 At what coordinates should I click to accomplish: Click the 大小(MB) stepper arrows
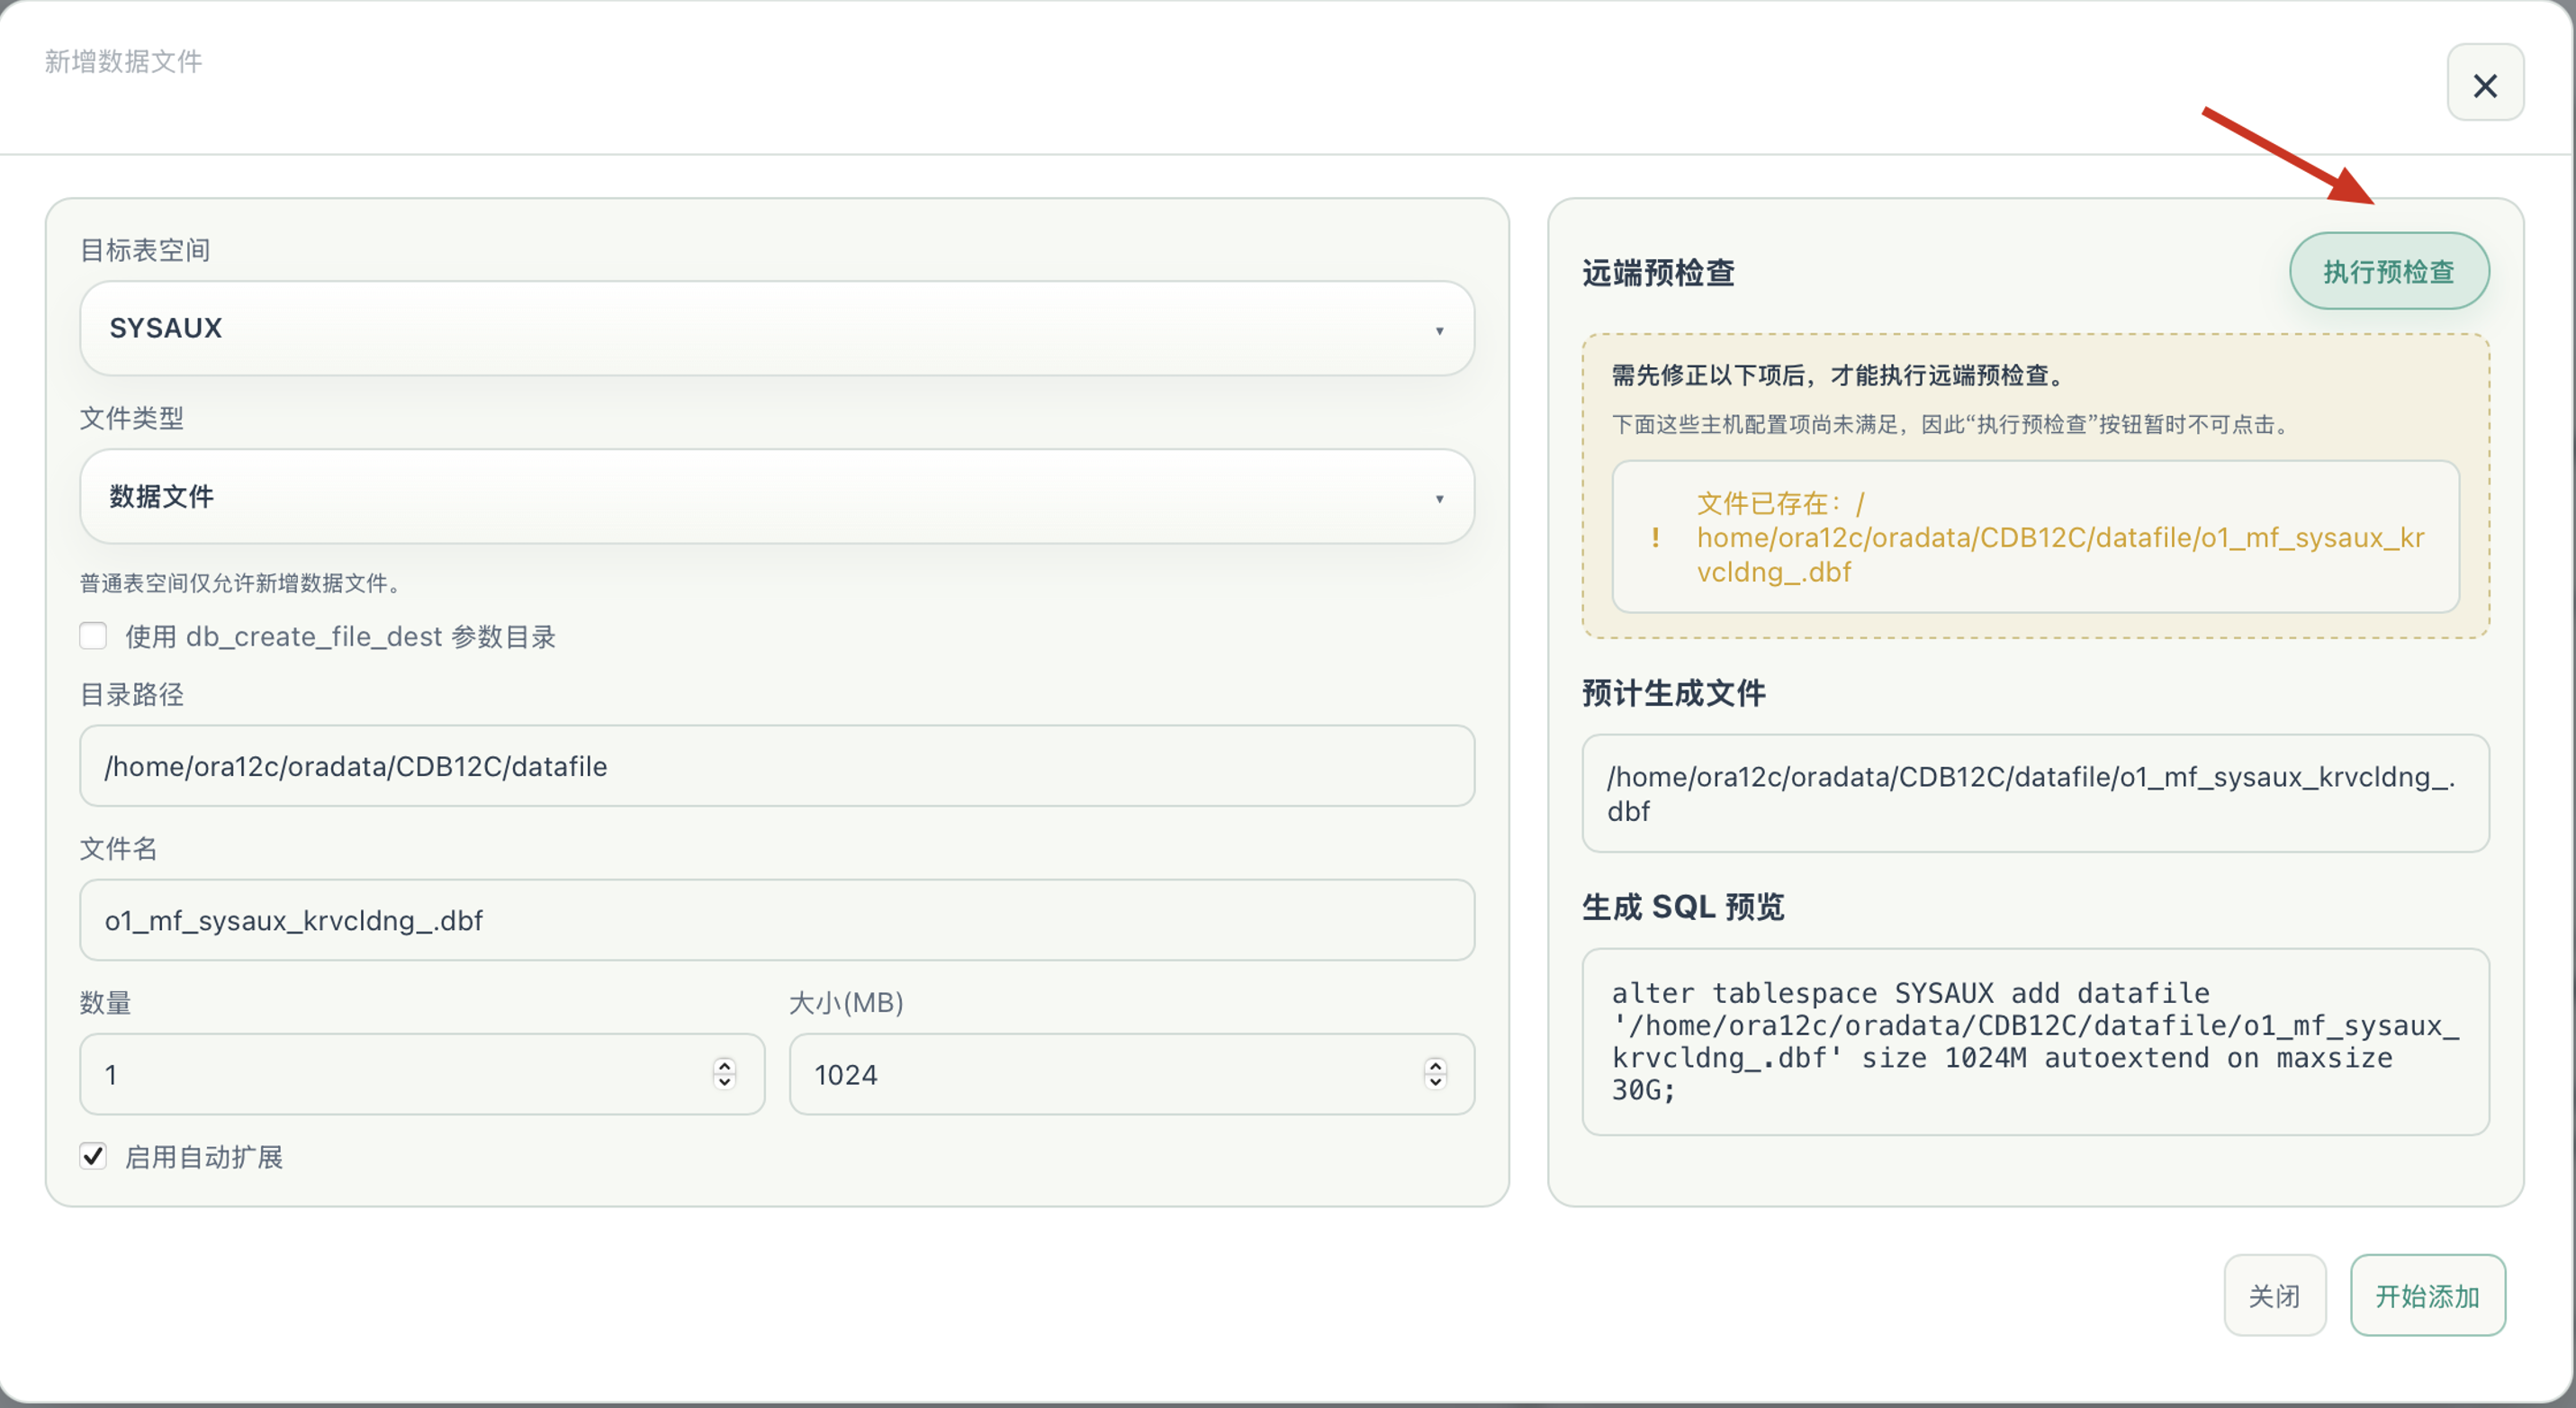[1435, 1074]
